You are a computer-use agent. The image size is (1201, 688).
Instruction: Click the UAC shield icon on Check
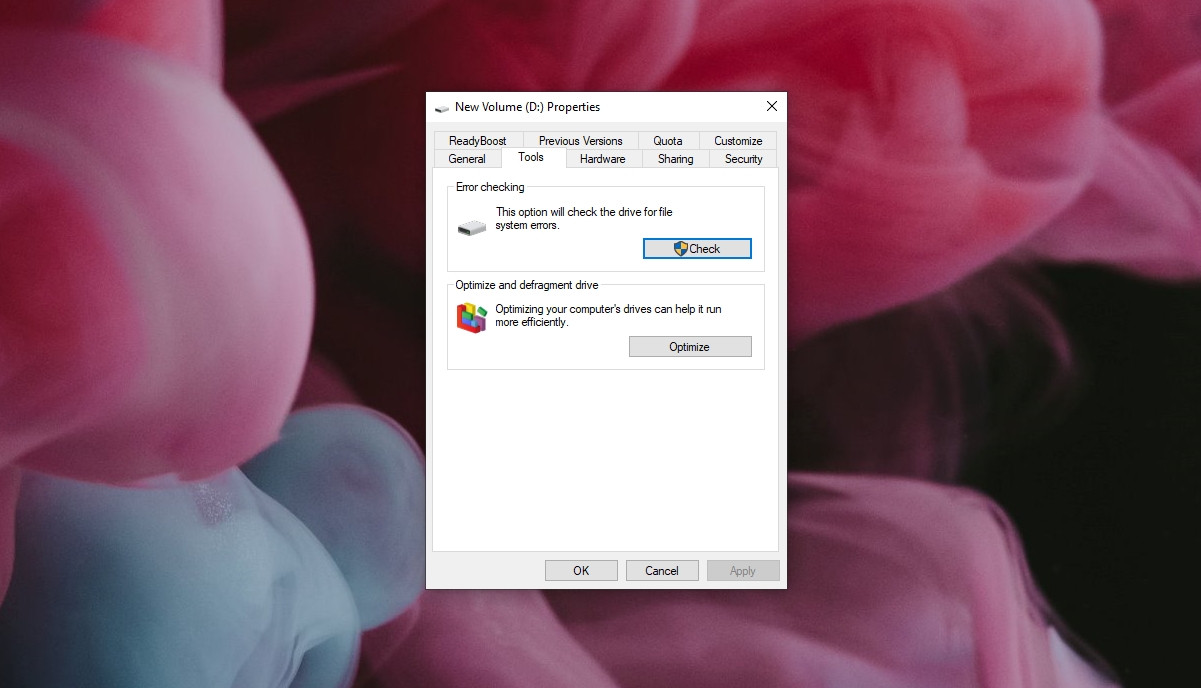680,249
